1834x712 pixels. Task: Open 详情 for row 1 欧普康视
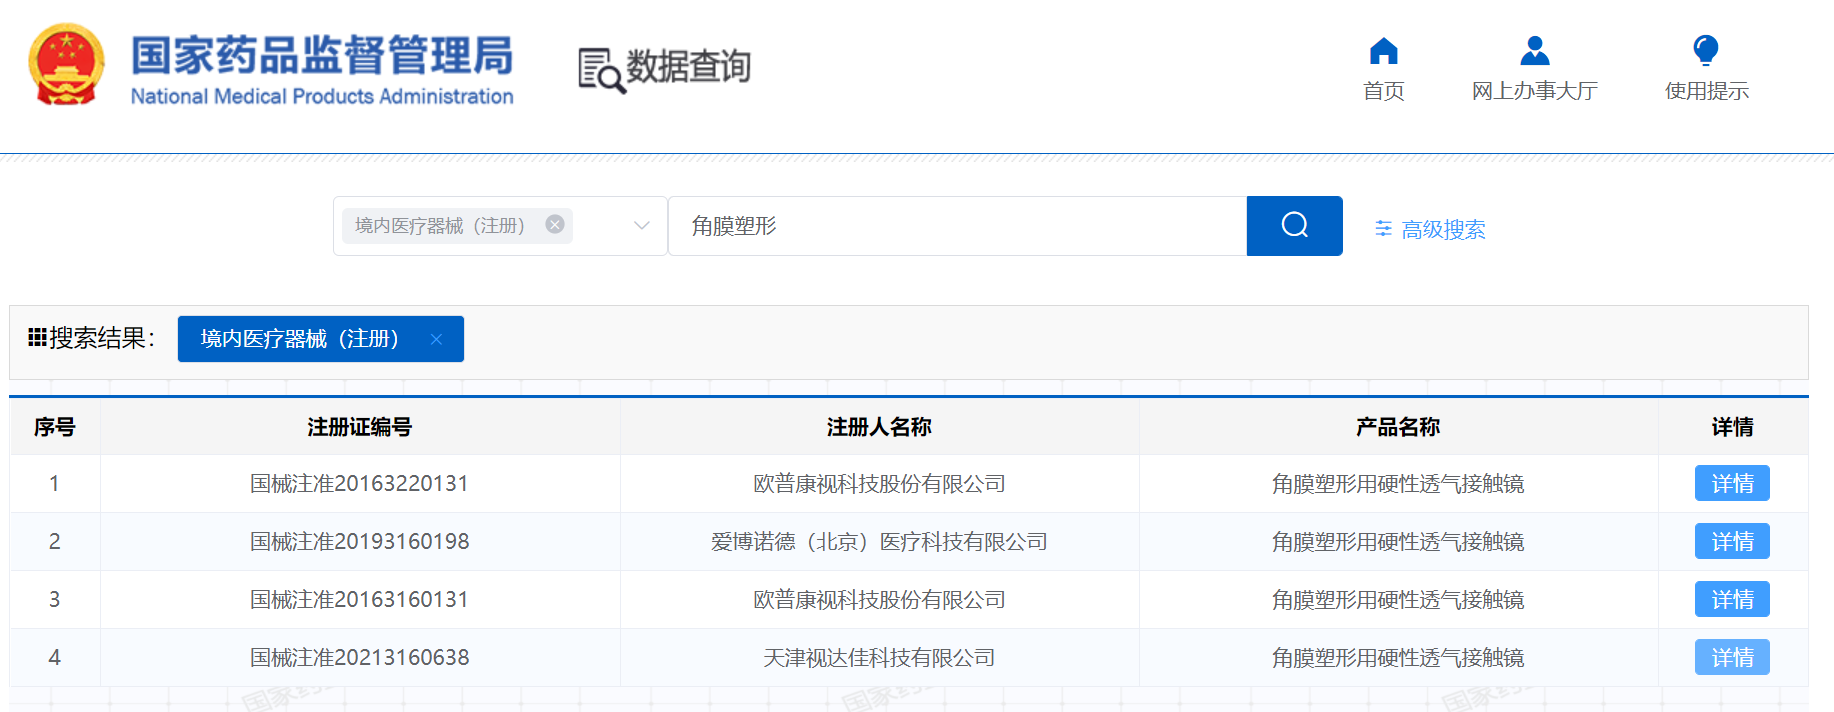click(1731, 484)
